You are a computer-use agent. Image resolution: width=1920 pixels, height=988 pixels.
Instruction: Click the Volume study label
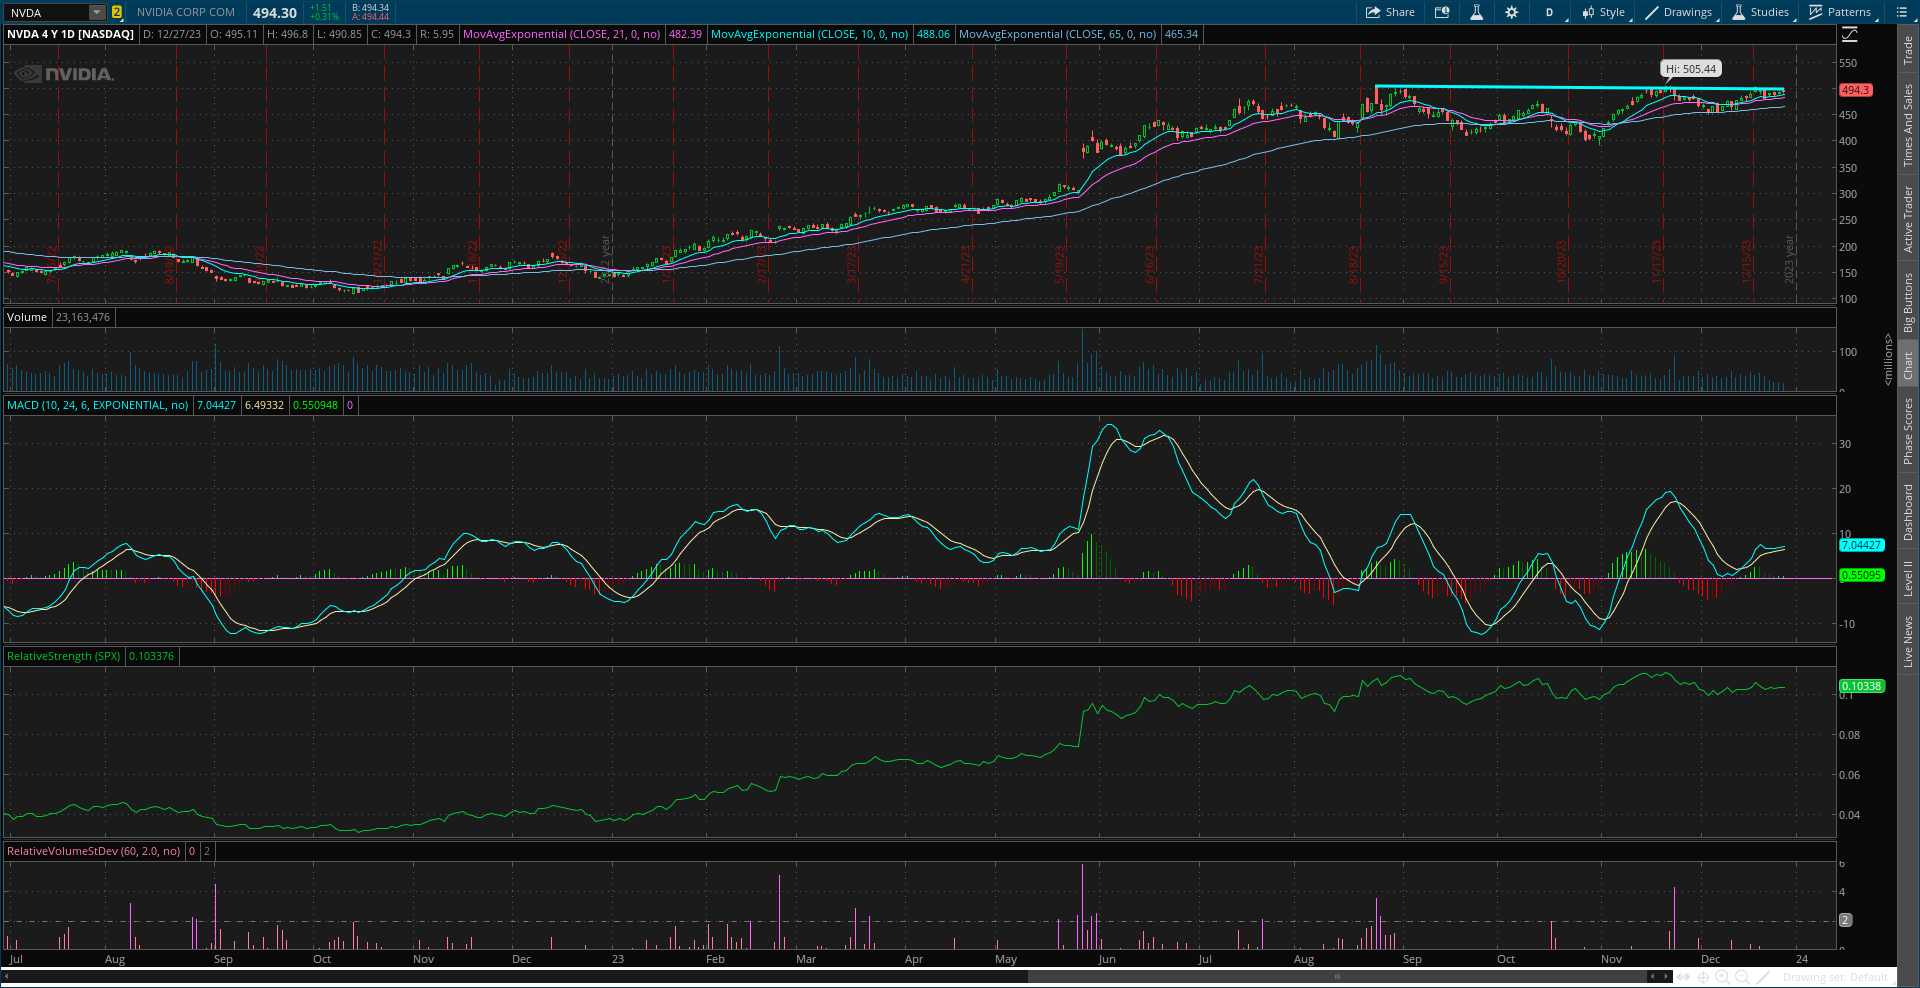tap(27, 317)
